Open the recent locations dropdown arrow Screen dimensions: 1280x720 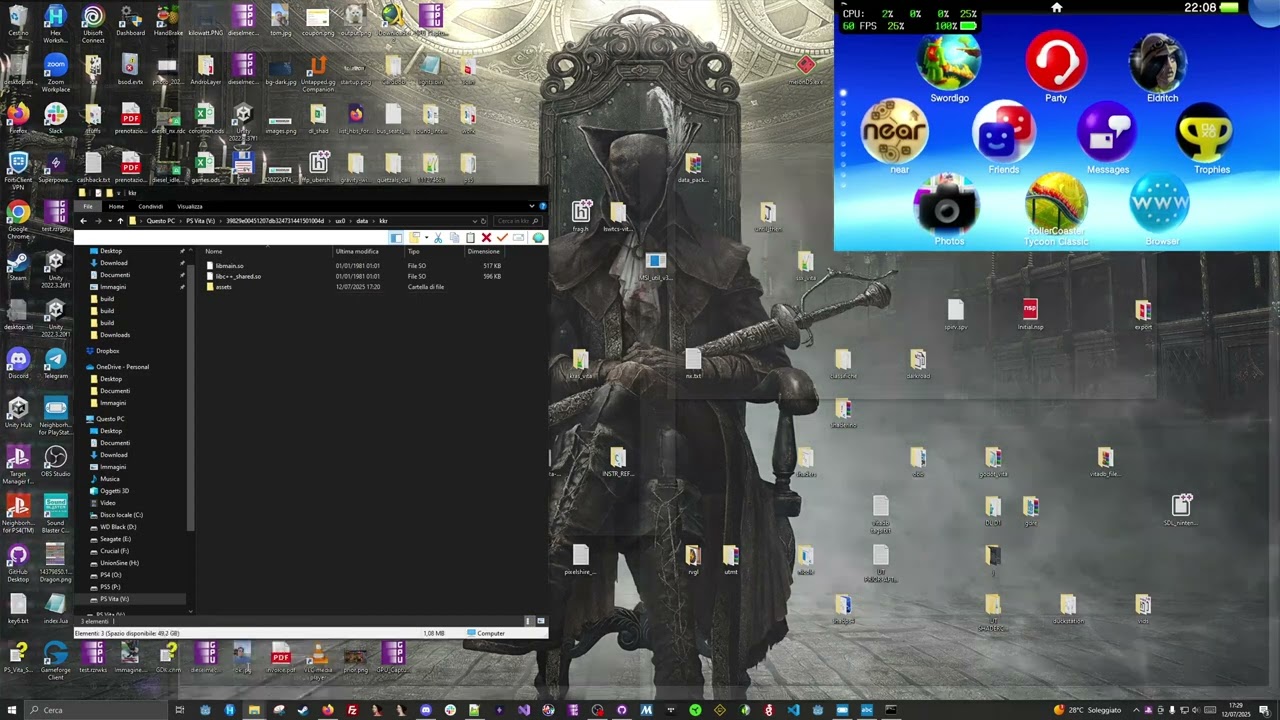click(x=108, y=221)
